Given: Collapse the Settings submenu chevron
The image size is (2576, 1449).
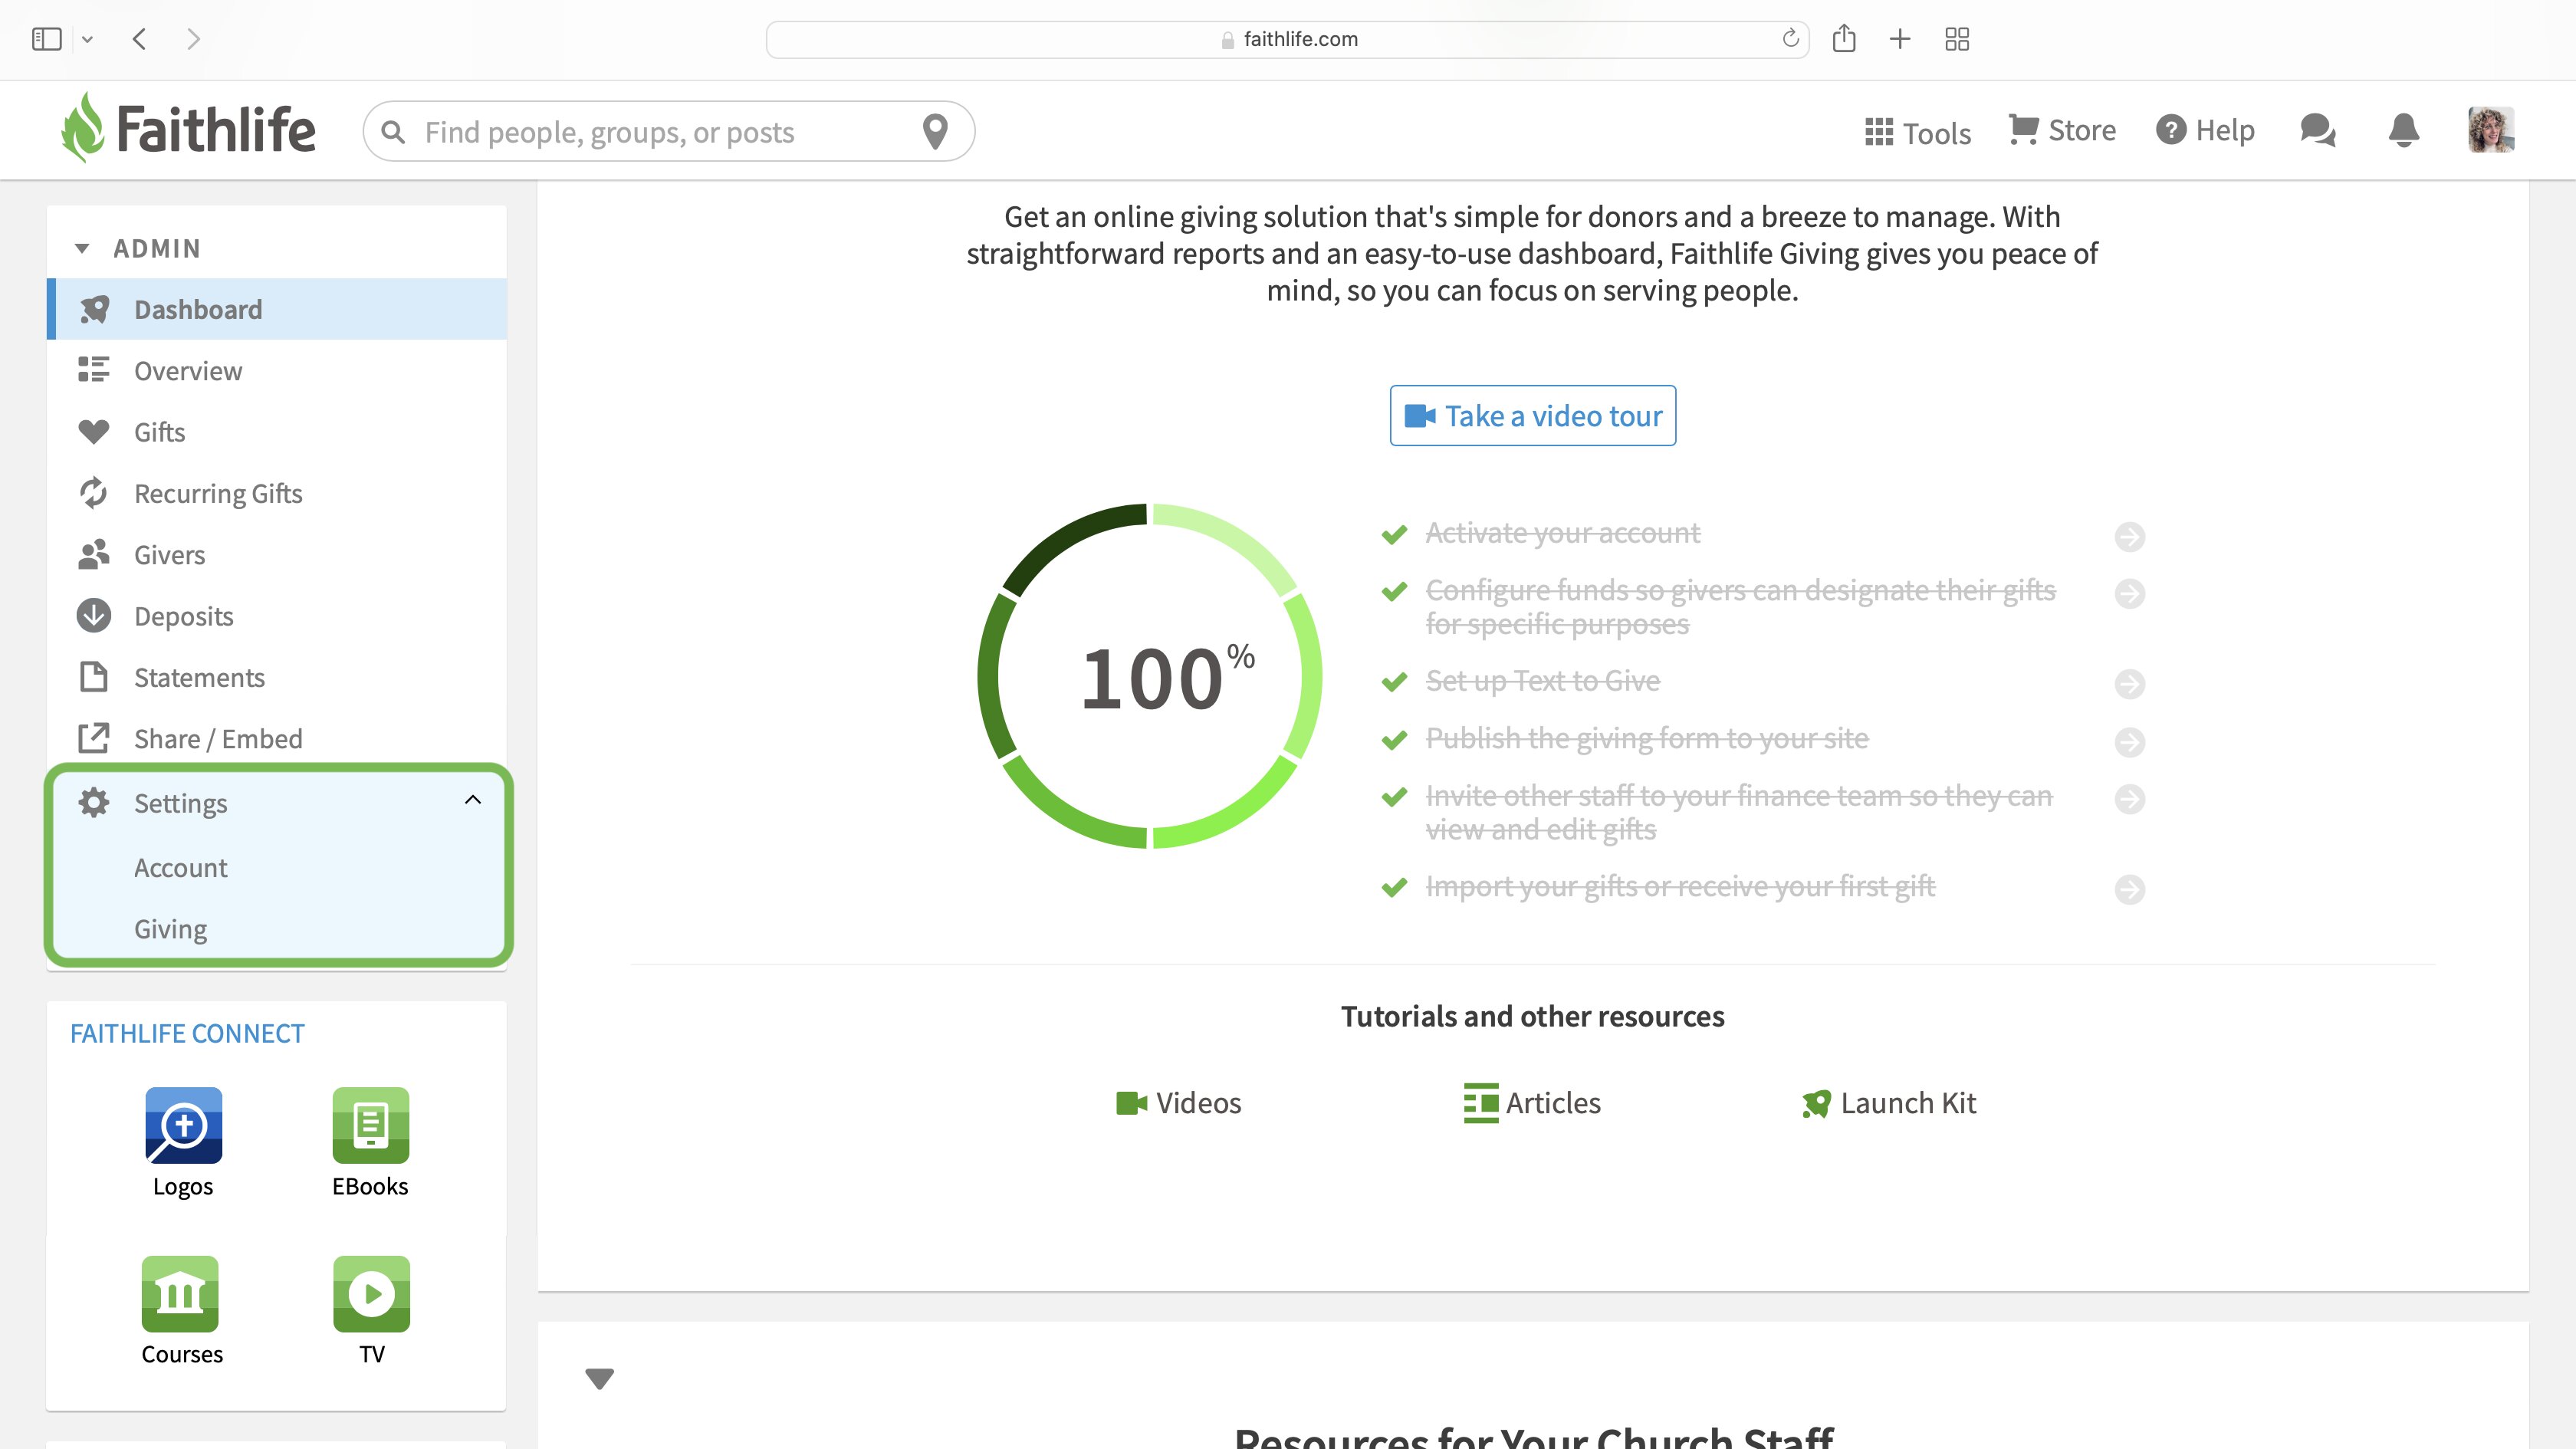Looking at the screenshot, I should [473, 799].
